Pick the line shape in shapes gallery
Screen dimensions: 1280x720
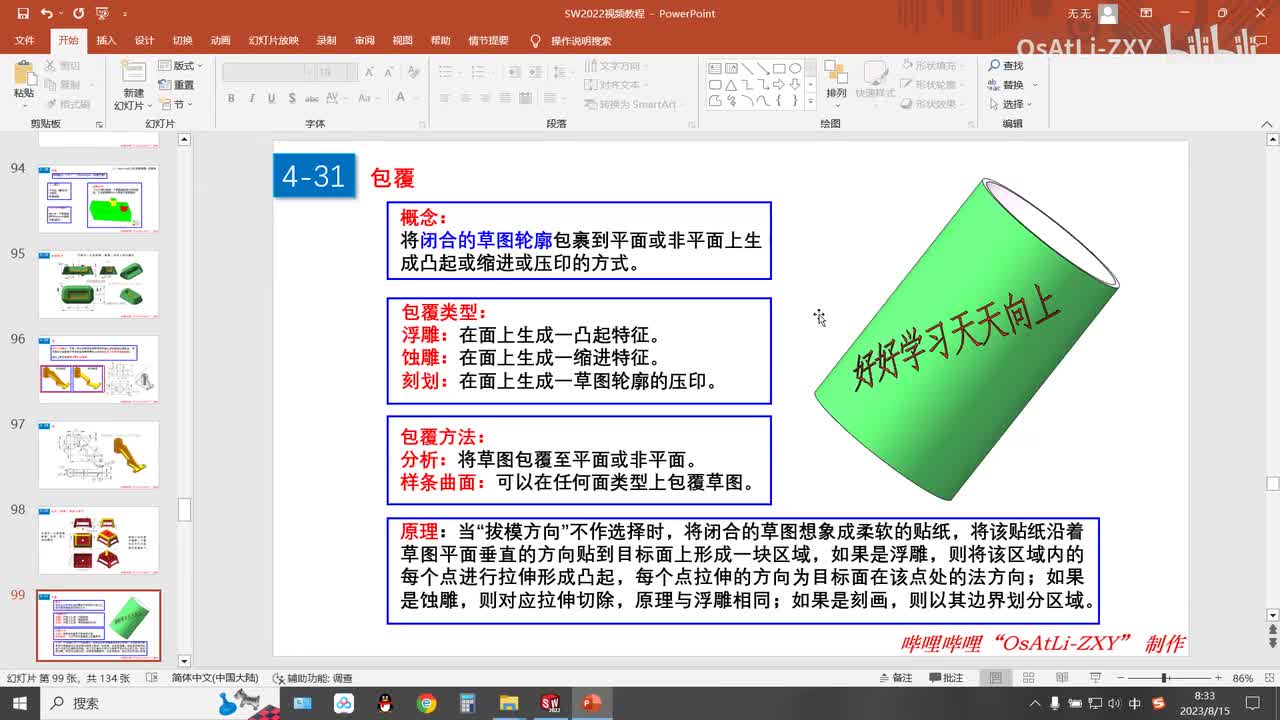click(x=747, y=68)
